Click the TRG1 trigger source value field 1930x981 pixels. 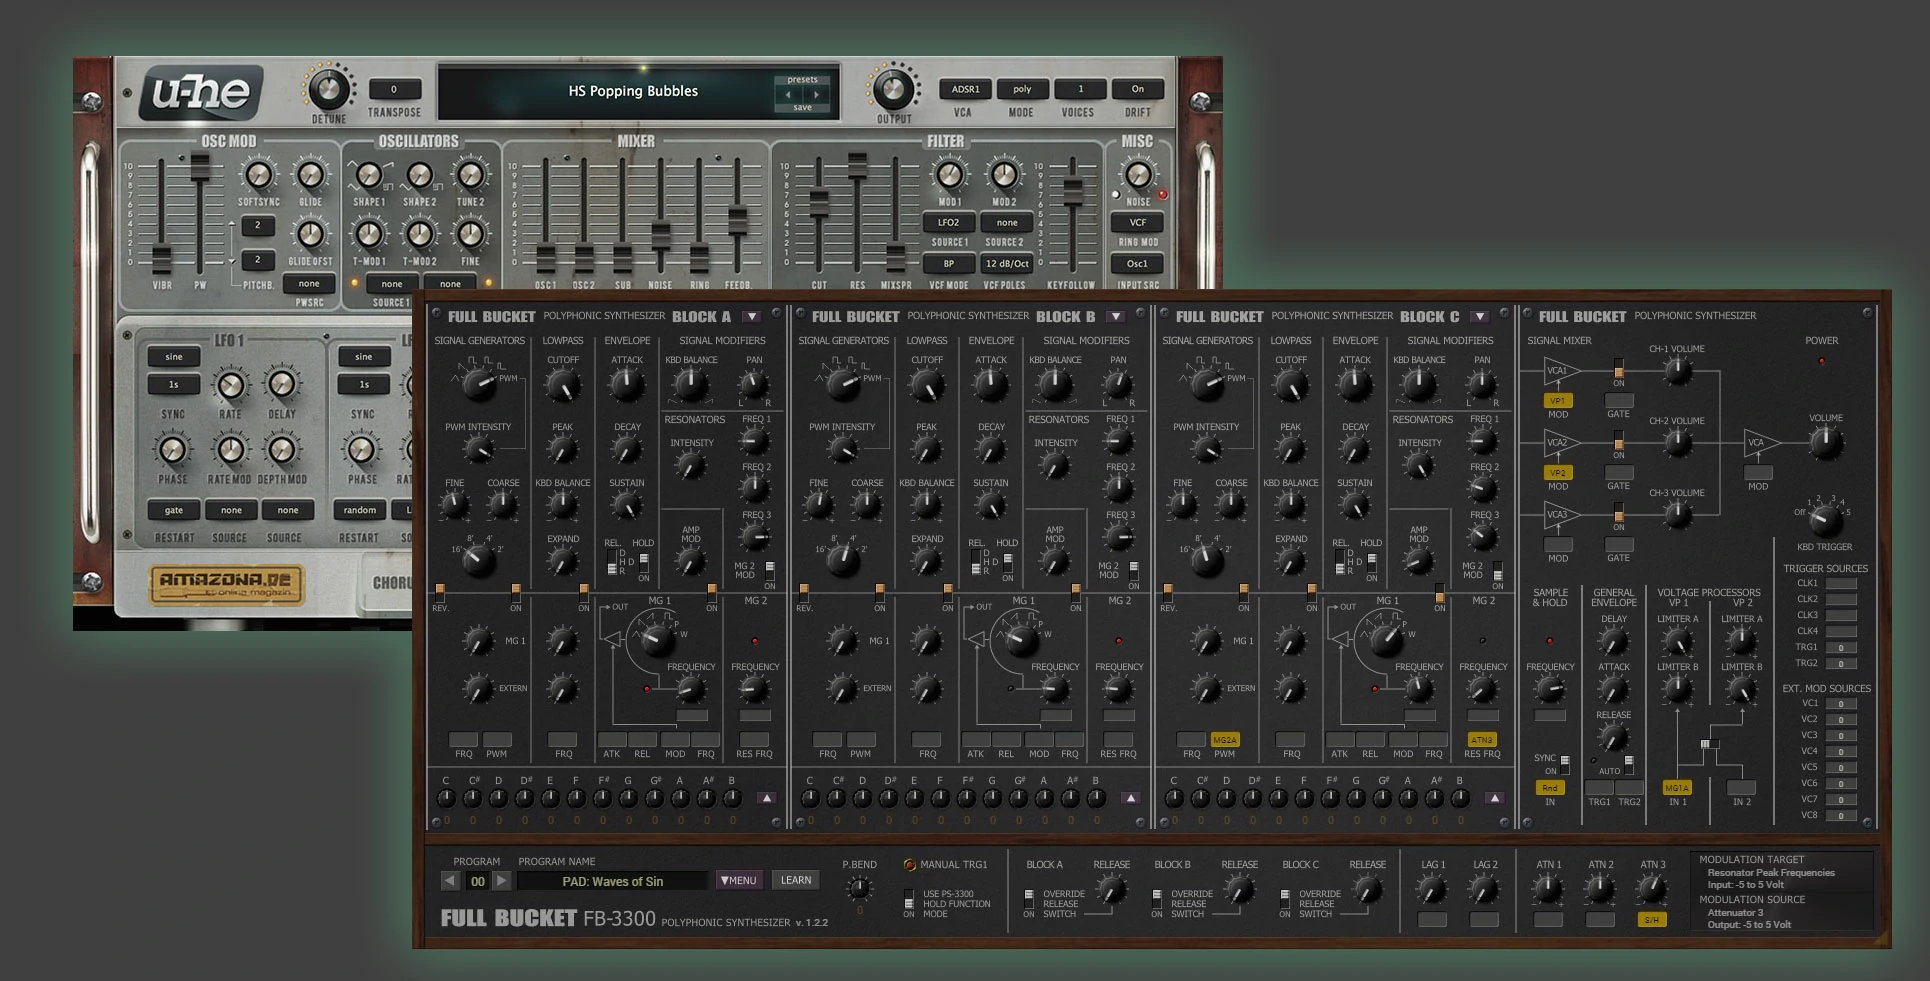pyautogui.click(x=1841, y=648)
